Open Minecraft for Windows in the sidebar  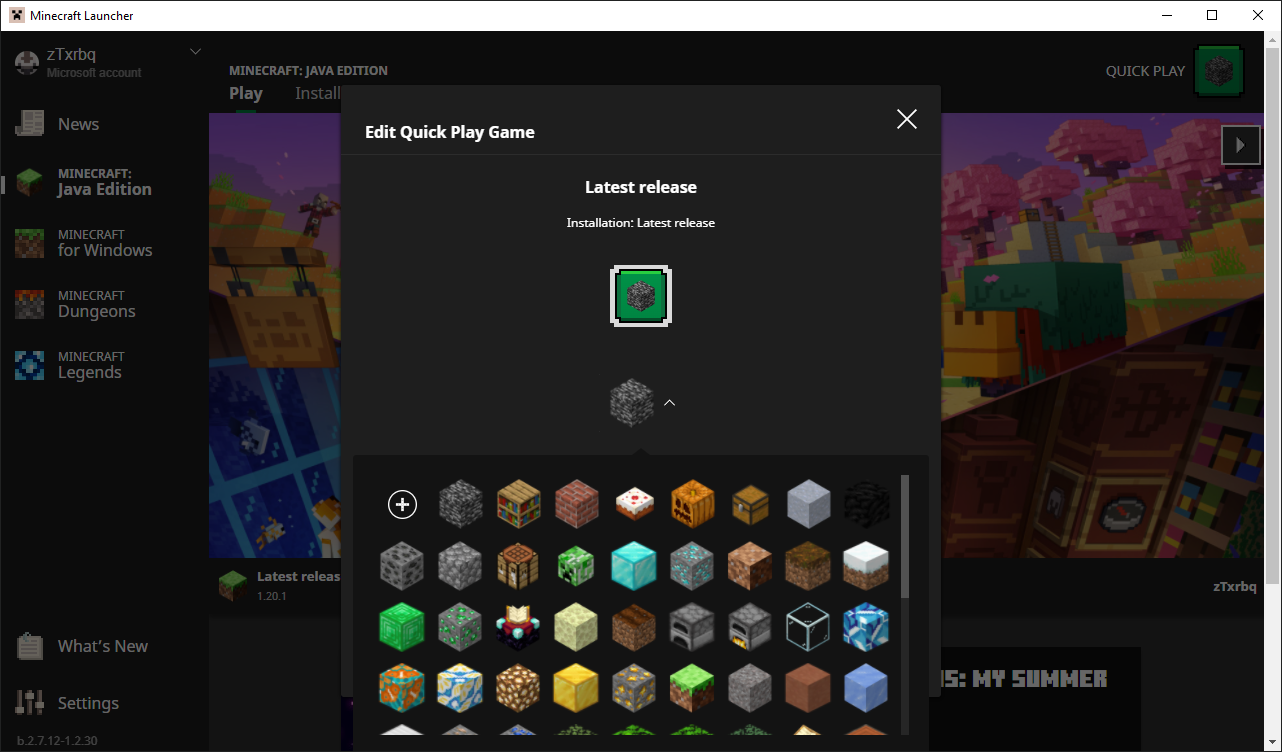coord(104,243)
